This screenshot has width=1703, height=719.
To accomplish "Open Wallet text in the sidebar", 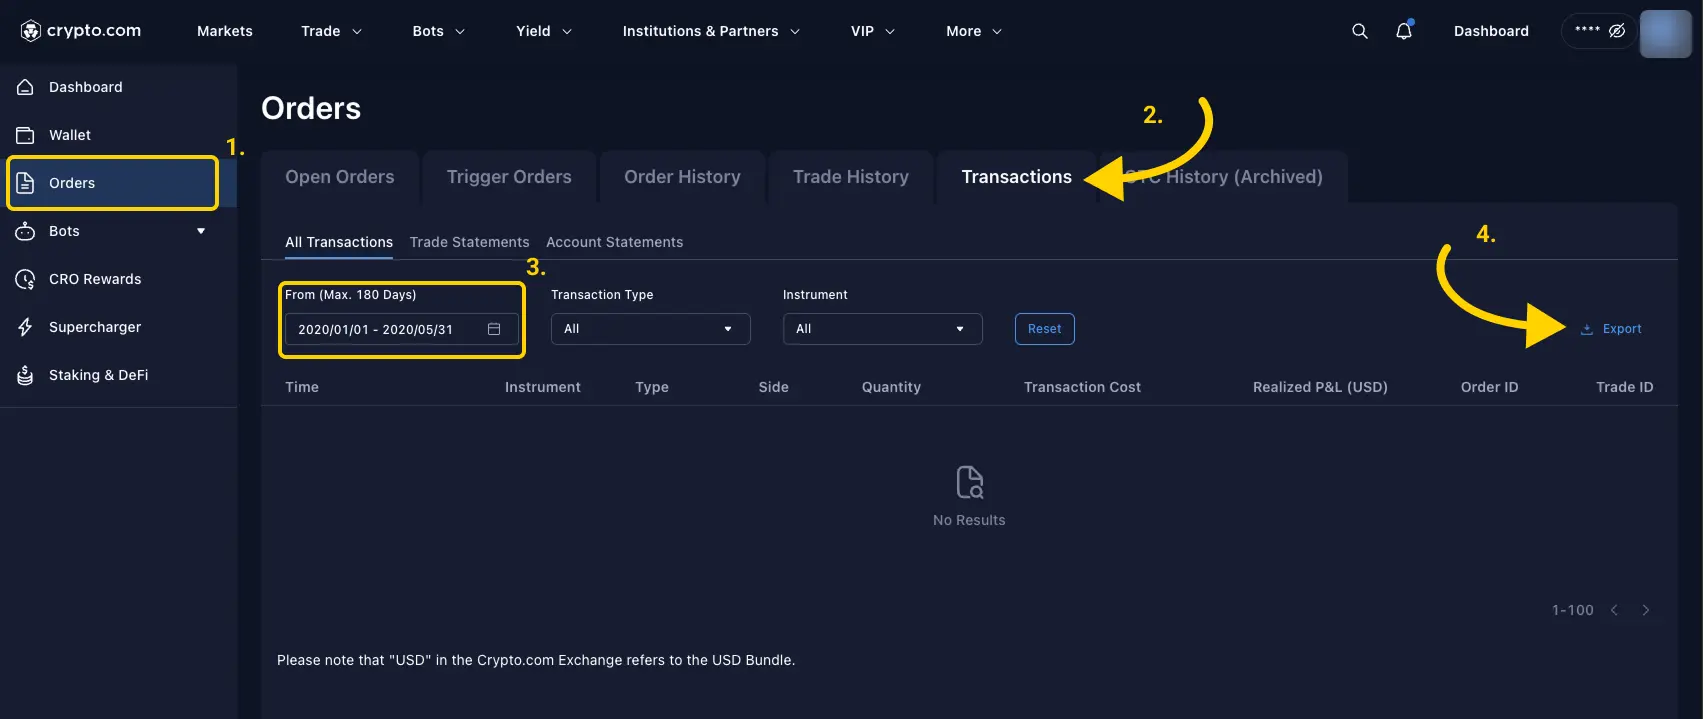I will (x=70, y=135).
